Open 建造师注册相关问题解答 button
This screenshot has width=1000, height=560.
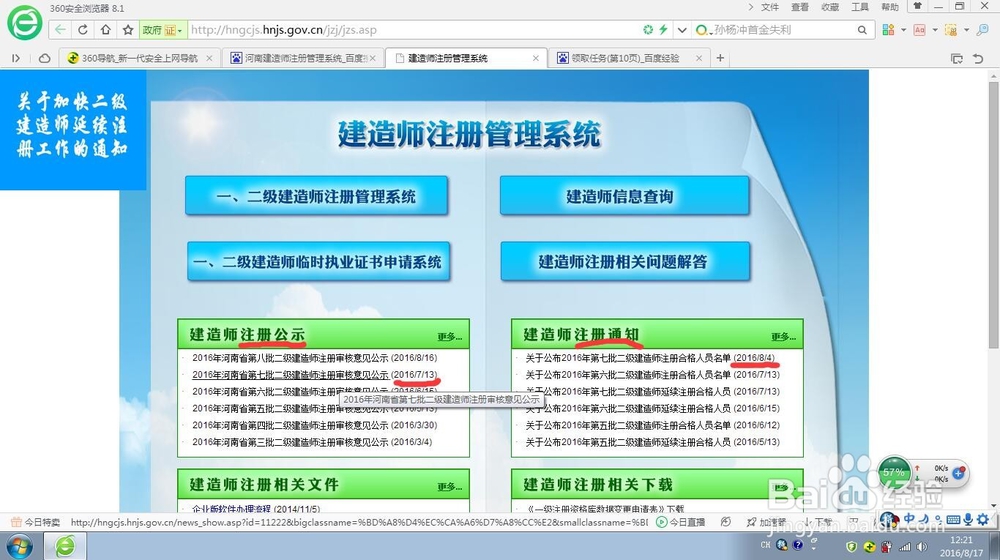(x=624, y=262)
